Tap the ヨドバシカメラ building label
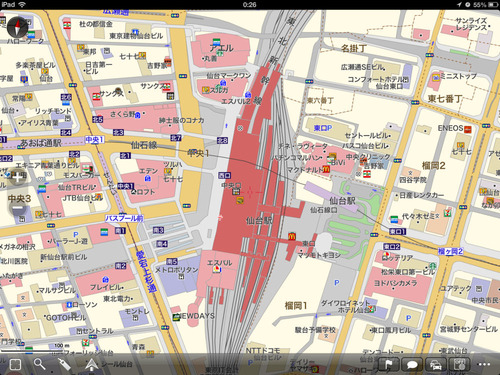The image size is (500, 375). tap(396, 283)
